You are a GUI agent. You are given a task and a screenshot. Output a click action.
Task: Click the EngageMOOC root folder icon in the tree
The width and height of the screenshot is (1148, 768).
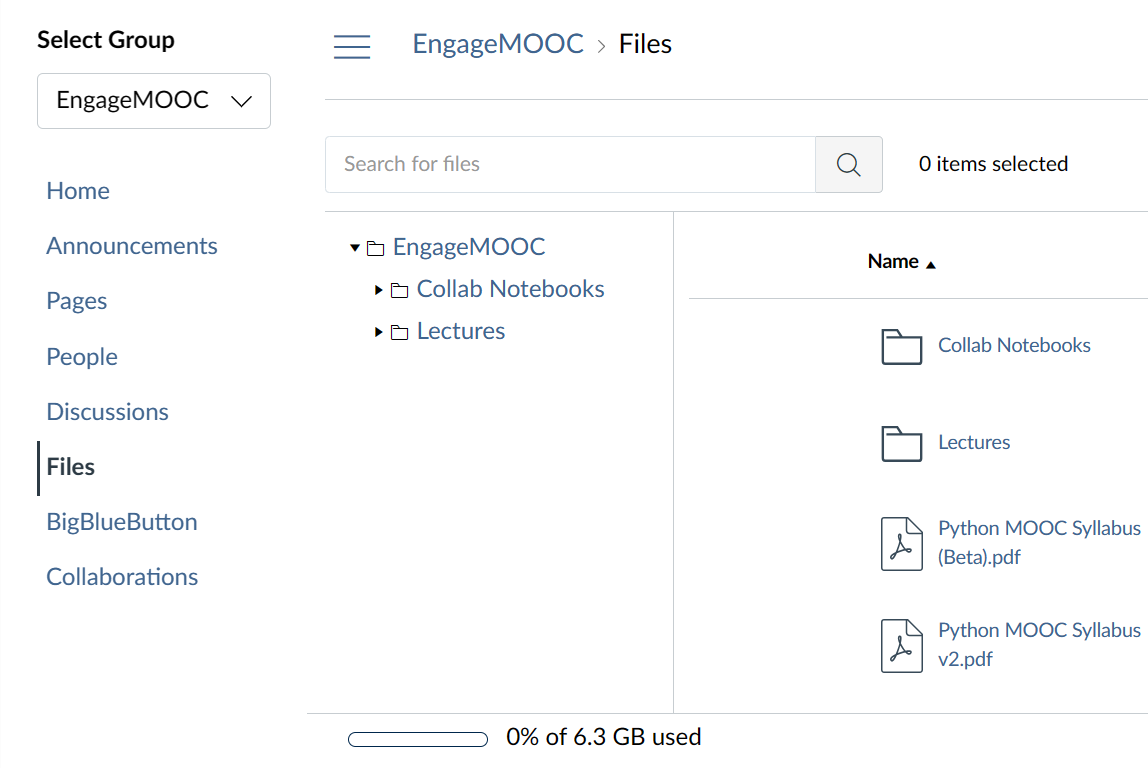(x=376, y=248)
